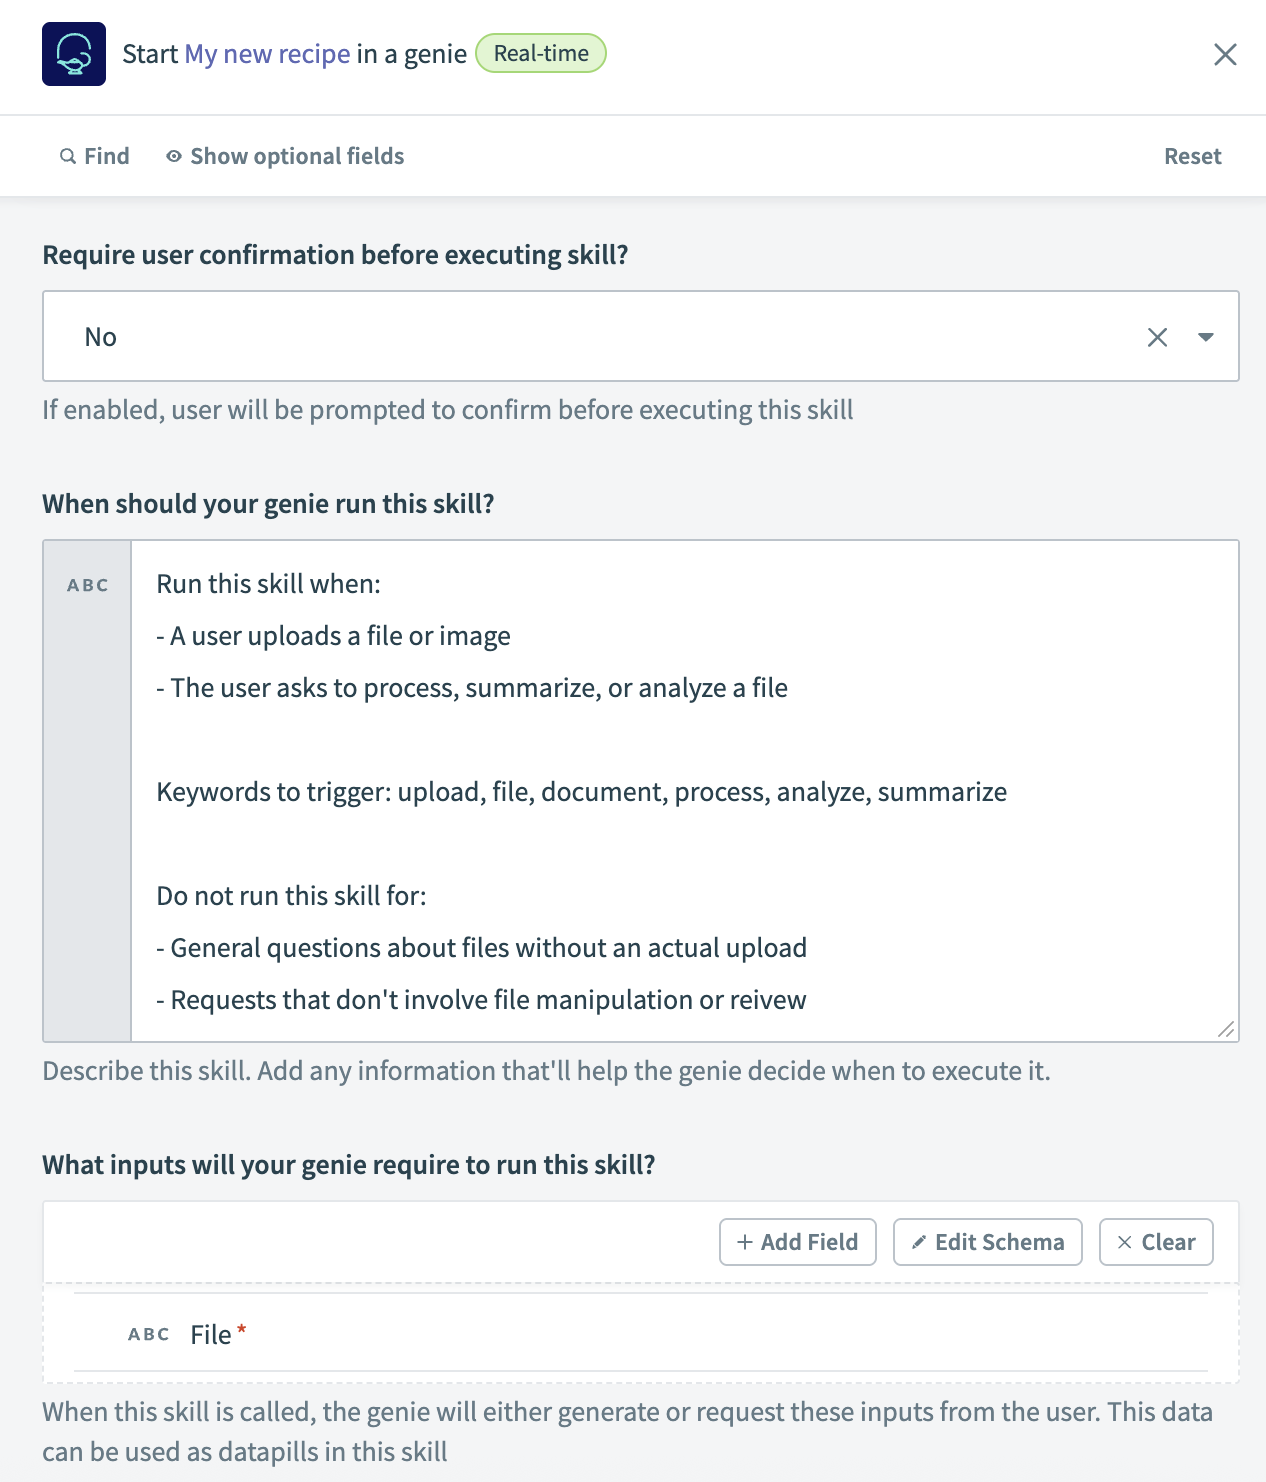Viewport: 1266px width, 1482px height.
Task: Click the ABC icon beside the File field
Action: pyautogui.click(x=147, y=1334)
